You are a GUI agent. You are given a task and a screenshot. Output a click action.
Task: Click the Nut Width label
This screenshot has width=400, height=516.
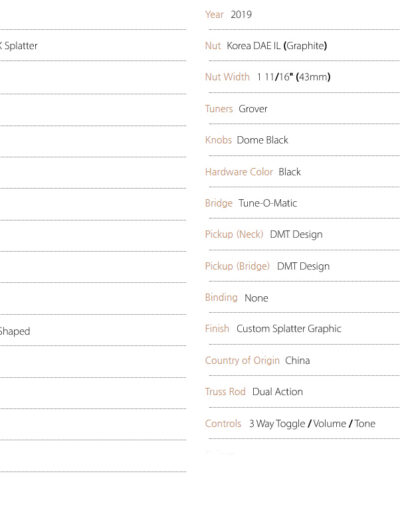227,77
